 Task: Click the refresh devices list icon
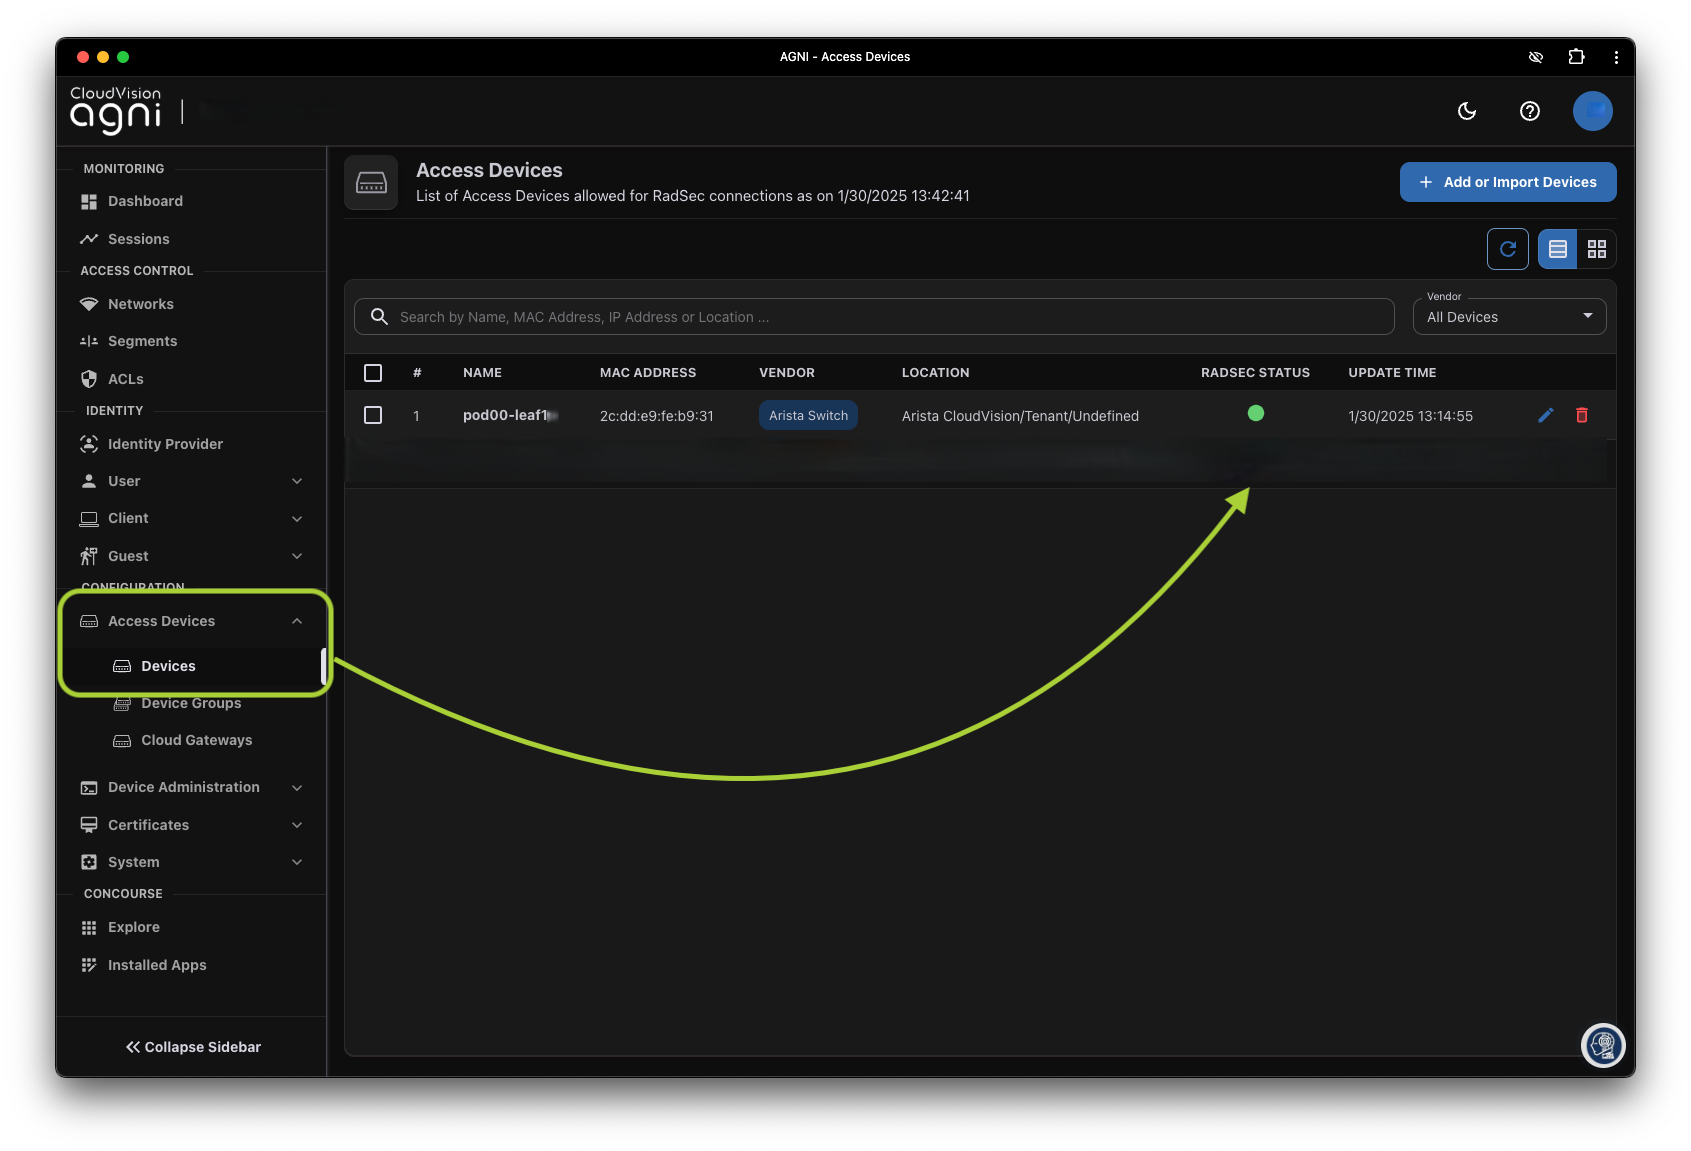click(1507, 249)
